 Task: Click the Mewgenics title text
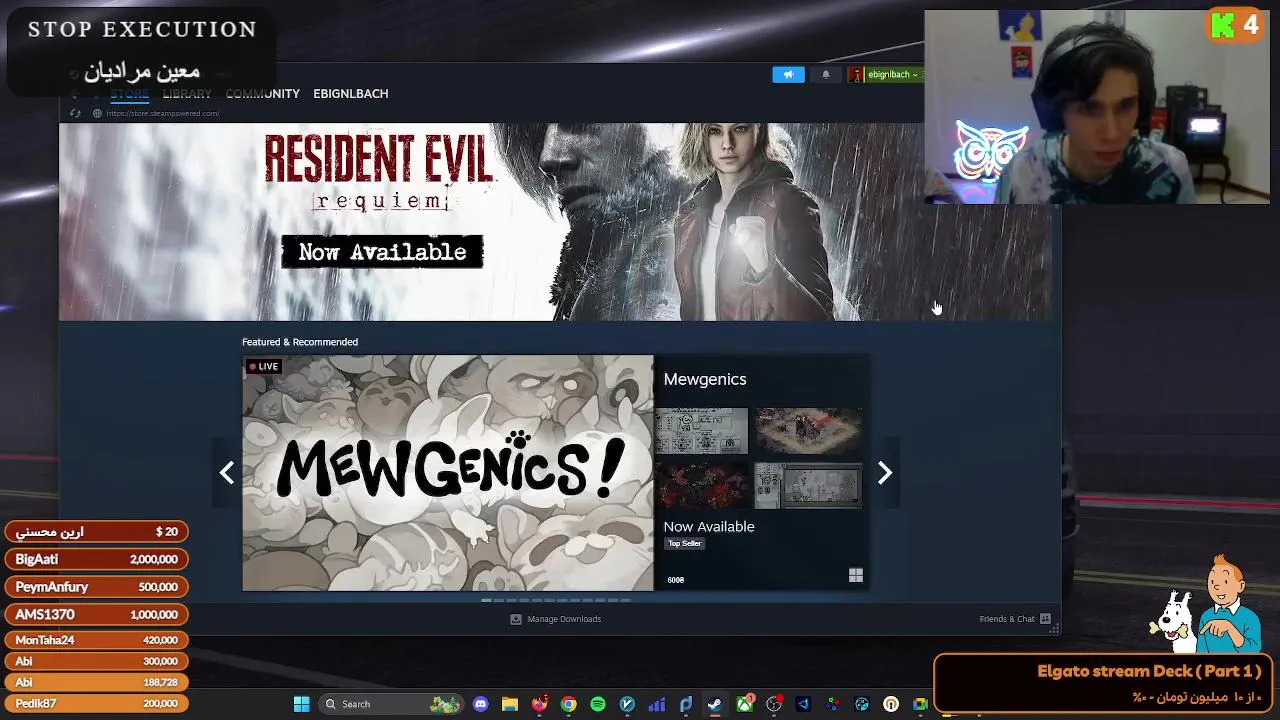point(705,379)
